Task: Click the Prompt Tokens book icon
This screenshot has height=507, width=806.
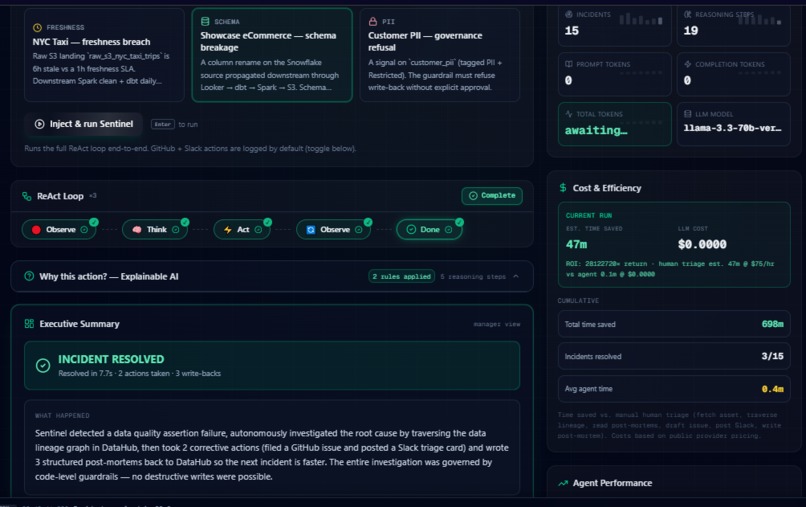Action: pos(569,64)
